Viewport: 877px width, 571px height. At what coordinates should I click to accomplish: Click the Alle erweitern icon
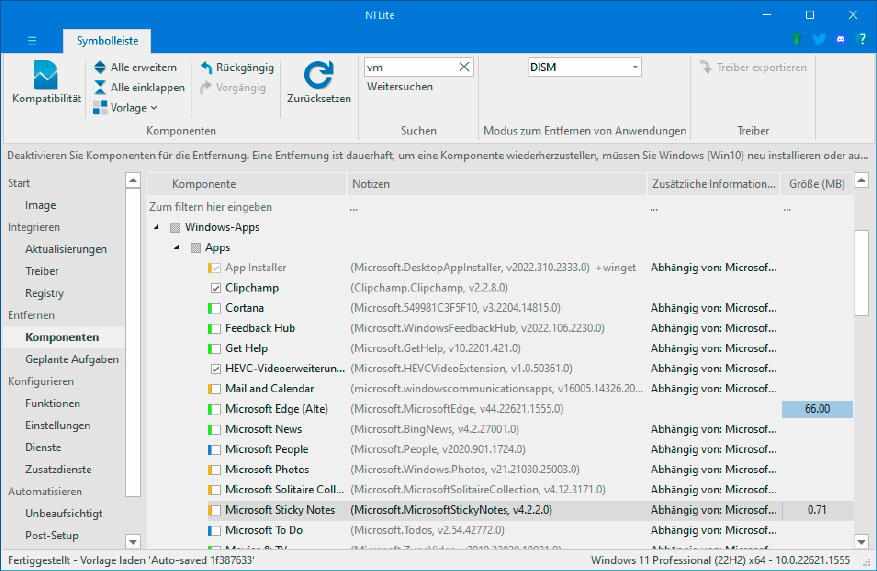[x=100, y=67]
